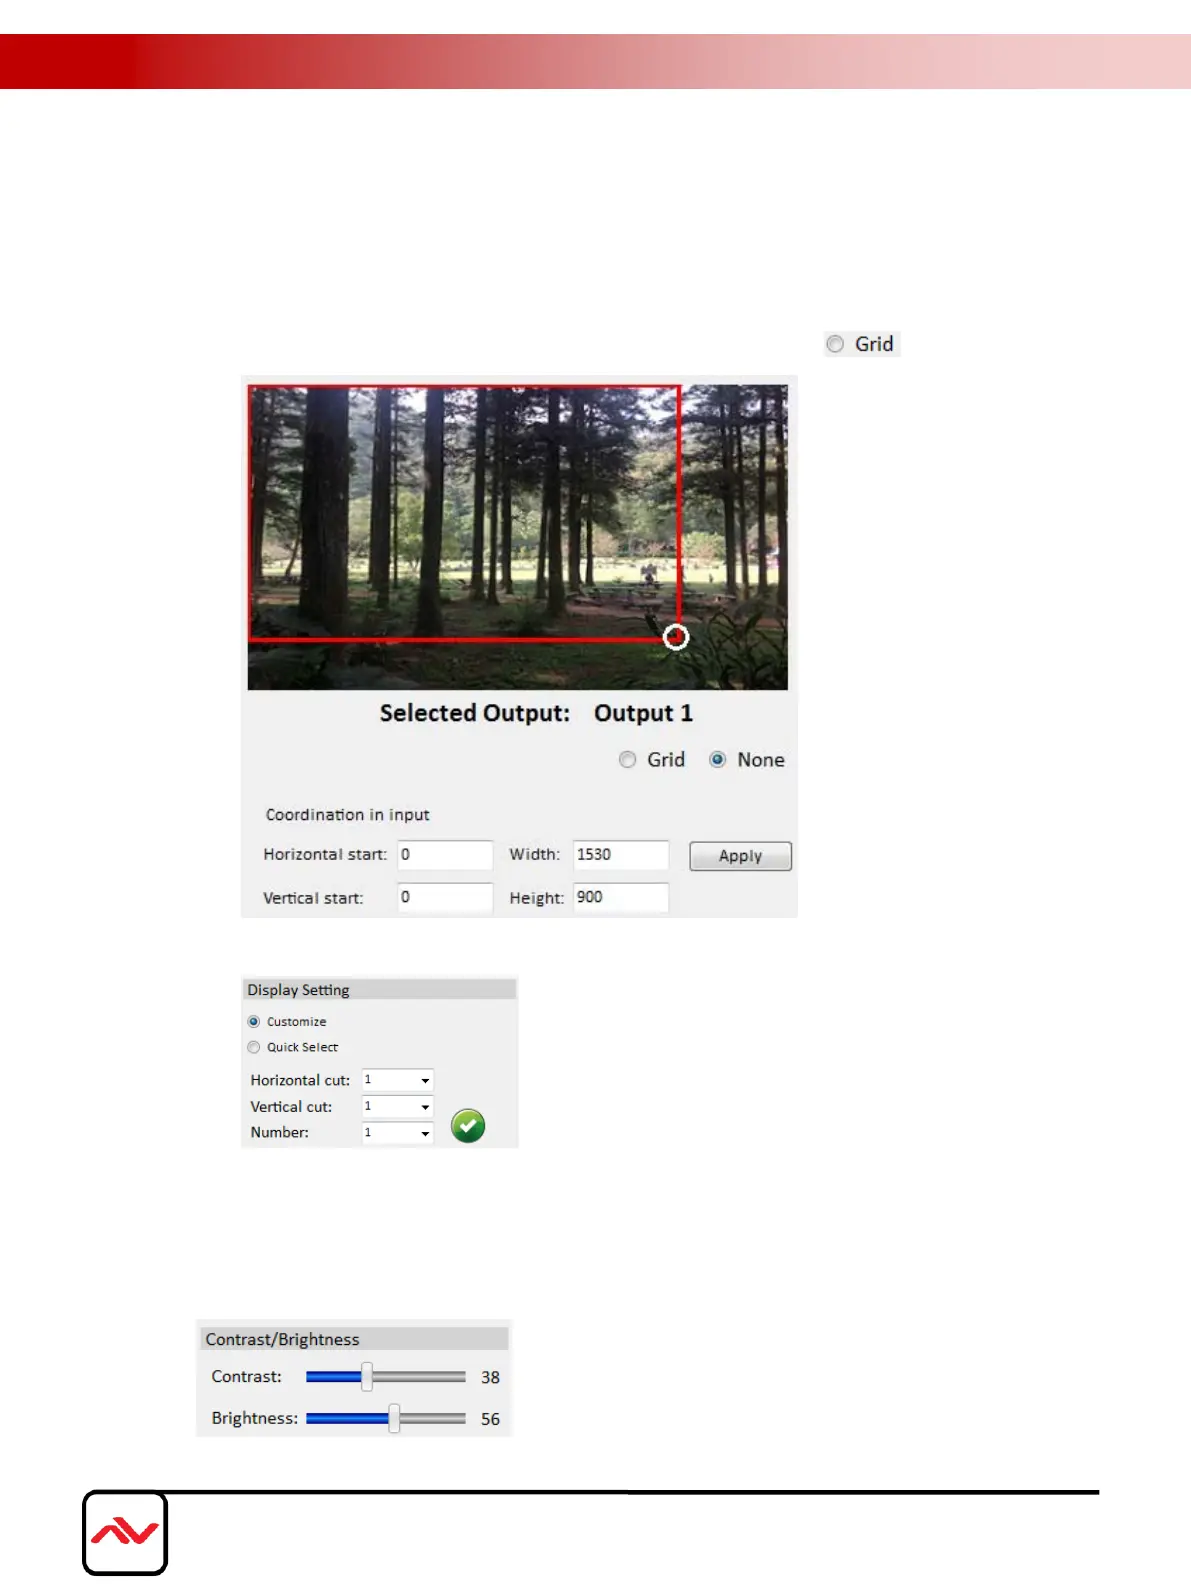Click the red wave logo icon
This screenshot has height=1584, width=1191.
click(125, 1533)
